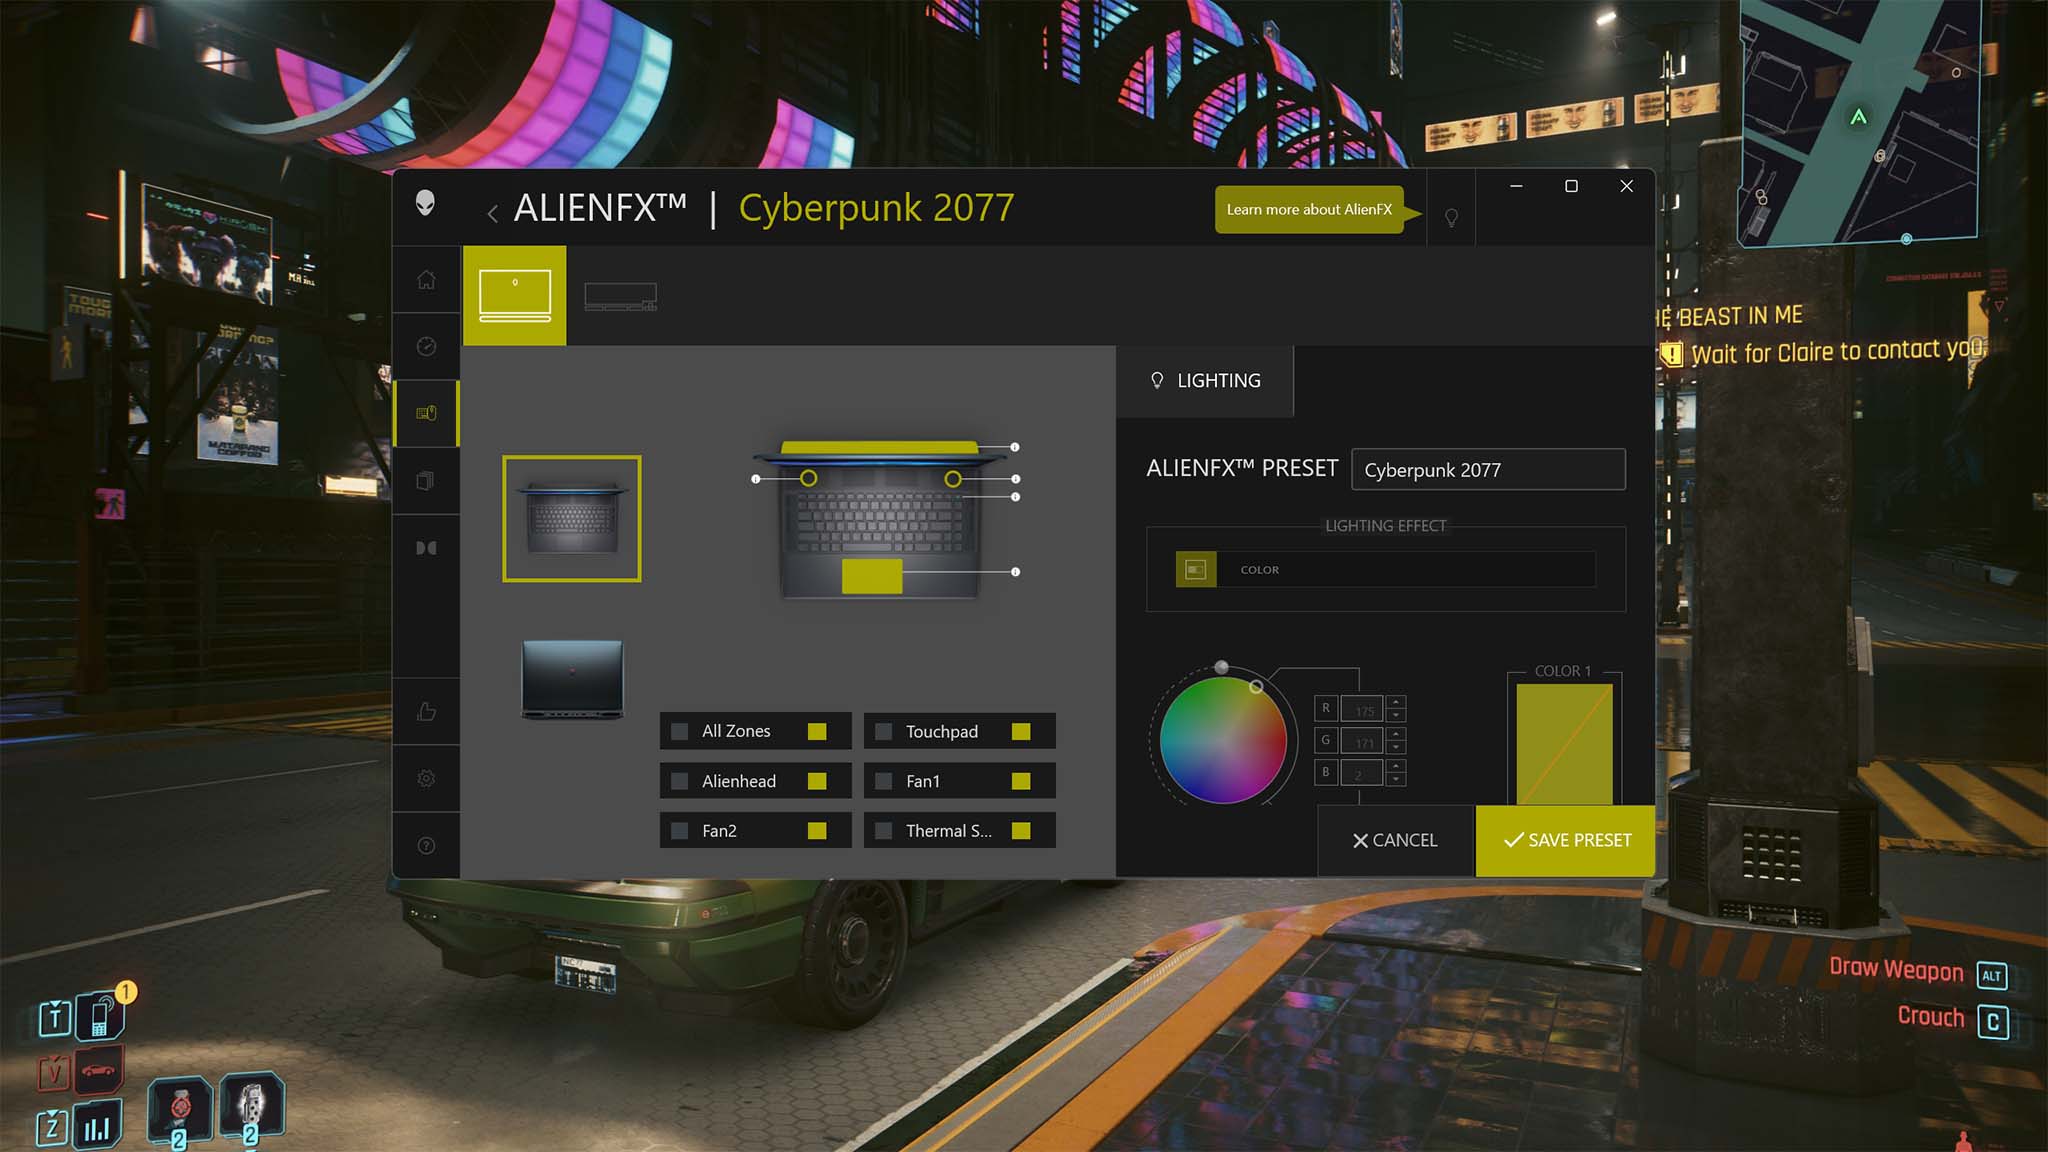
Task: Select the laptop device tab
Action: click(x=515, y=296)
